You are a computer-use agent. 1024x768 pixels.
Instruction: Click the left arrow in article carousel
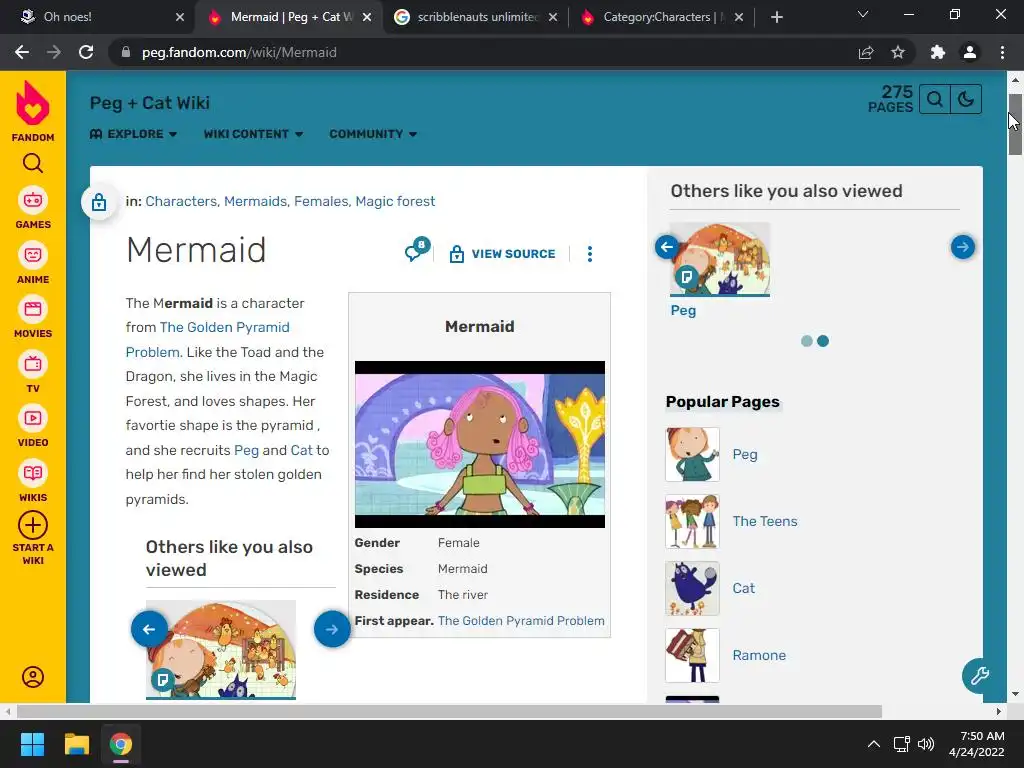pyautogui.click(x=149, y=629)
